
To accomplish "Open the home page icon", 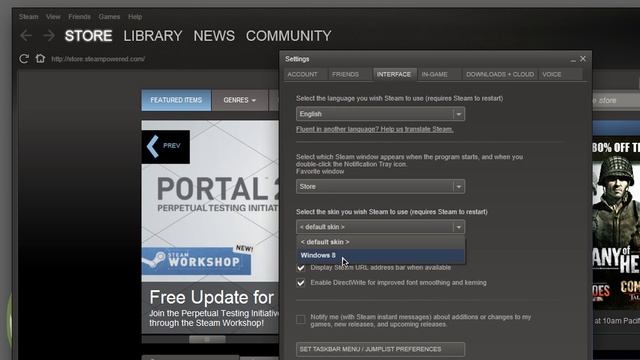I will [40, 58].
